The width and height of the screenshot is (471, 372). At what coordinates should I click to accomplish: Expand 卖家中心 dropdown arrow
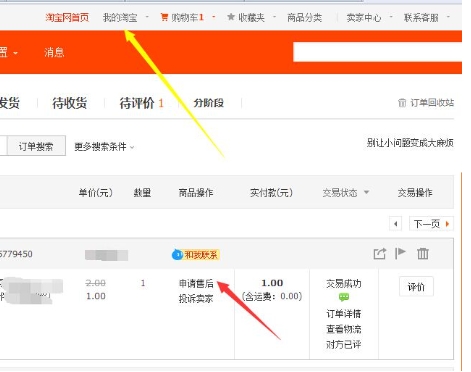[391, 17]
